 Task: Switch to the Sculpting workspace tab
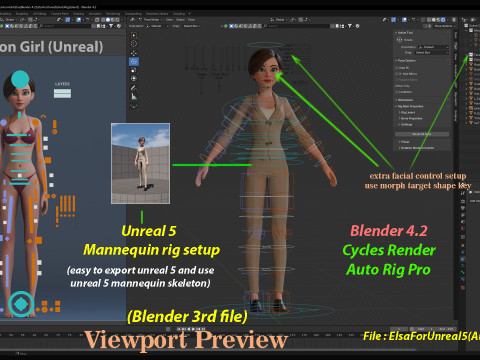point(22,14)
